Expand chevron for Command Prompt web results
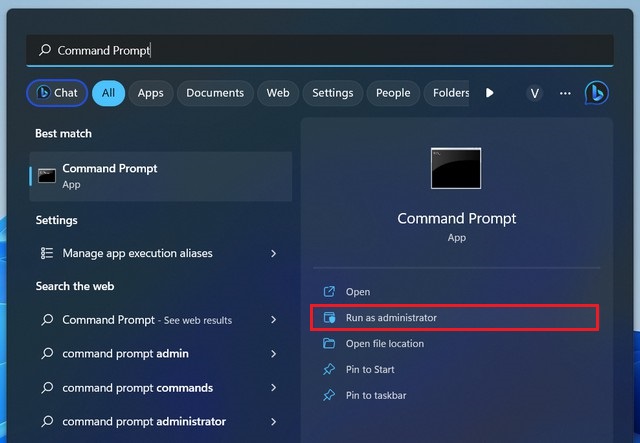 (x=273, y=320)
